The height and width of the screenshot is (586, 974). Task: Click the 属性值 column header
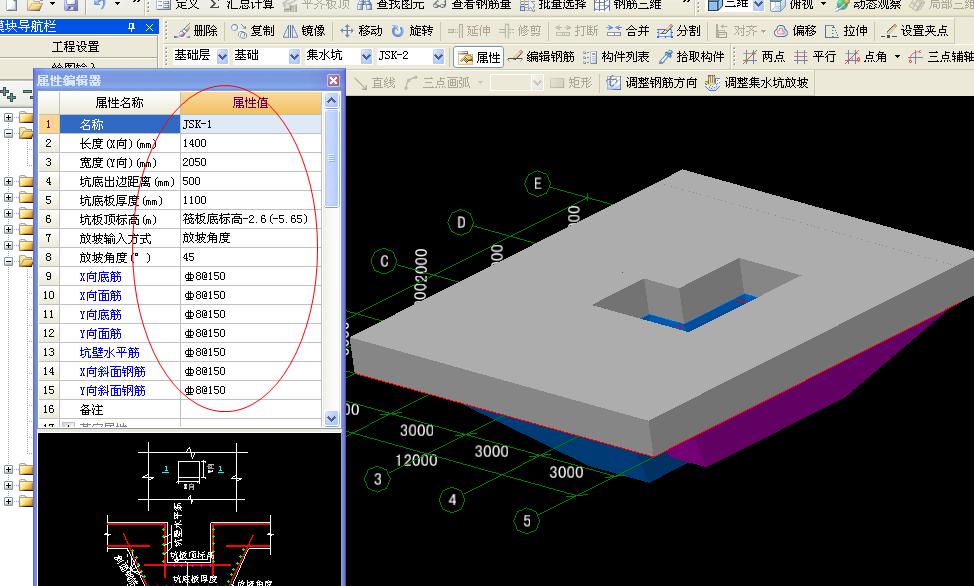pos(250,103)
